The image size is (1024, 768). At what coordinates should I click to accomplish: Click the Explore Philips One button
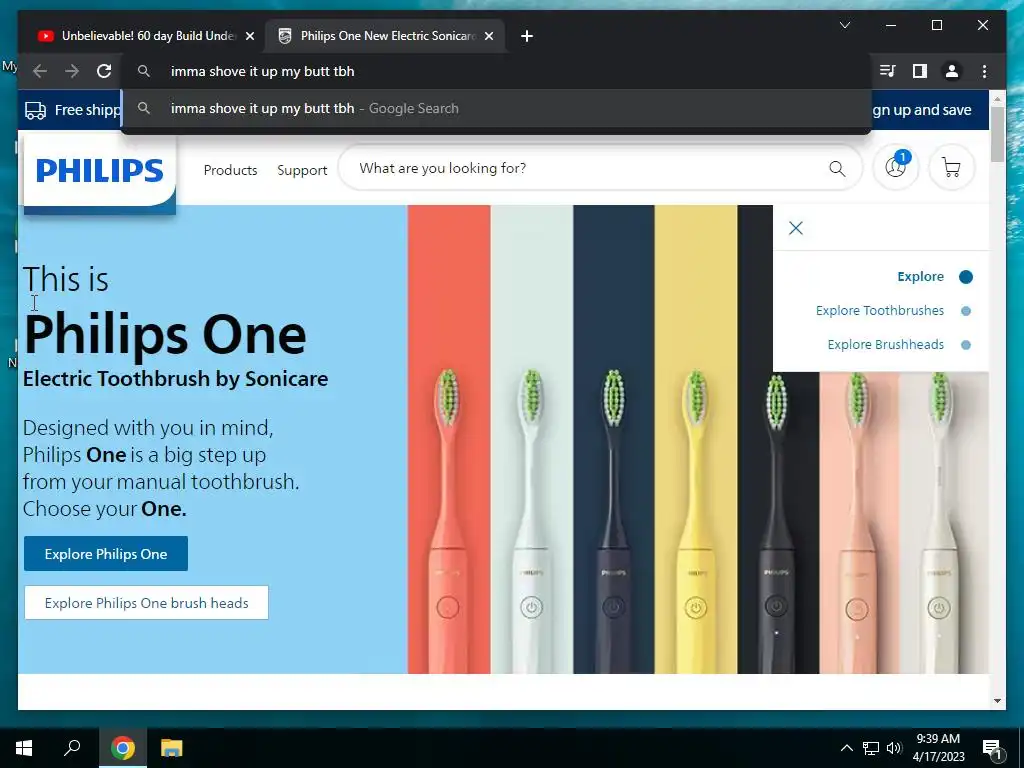106,554
